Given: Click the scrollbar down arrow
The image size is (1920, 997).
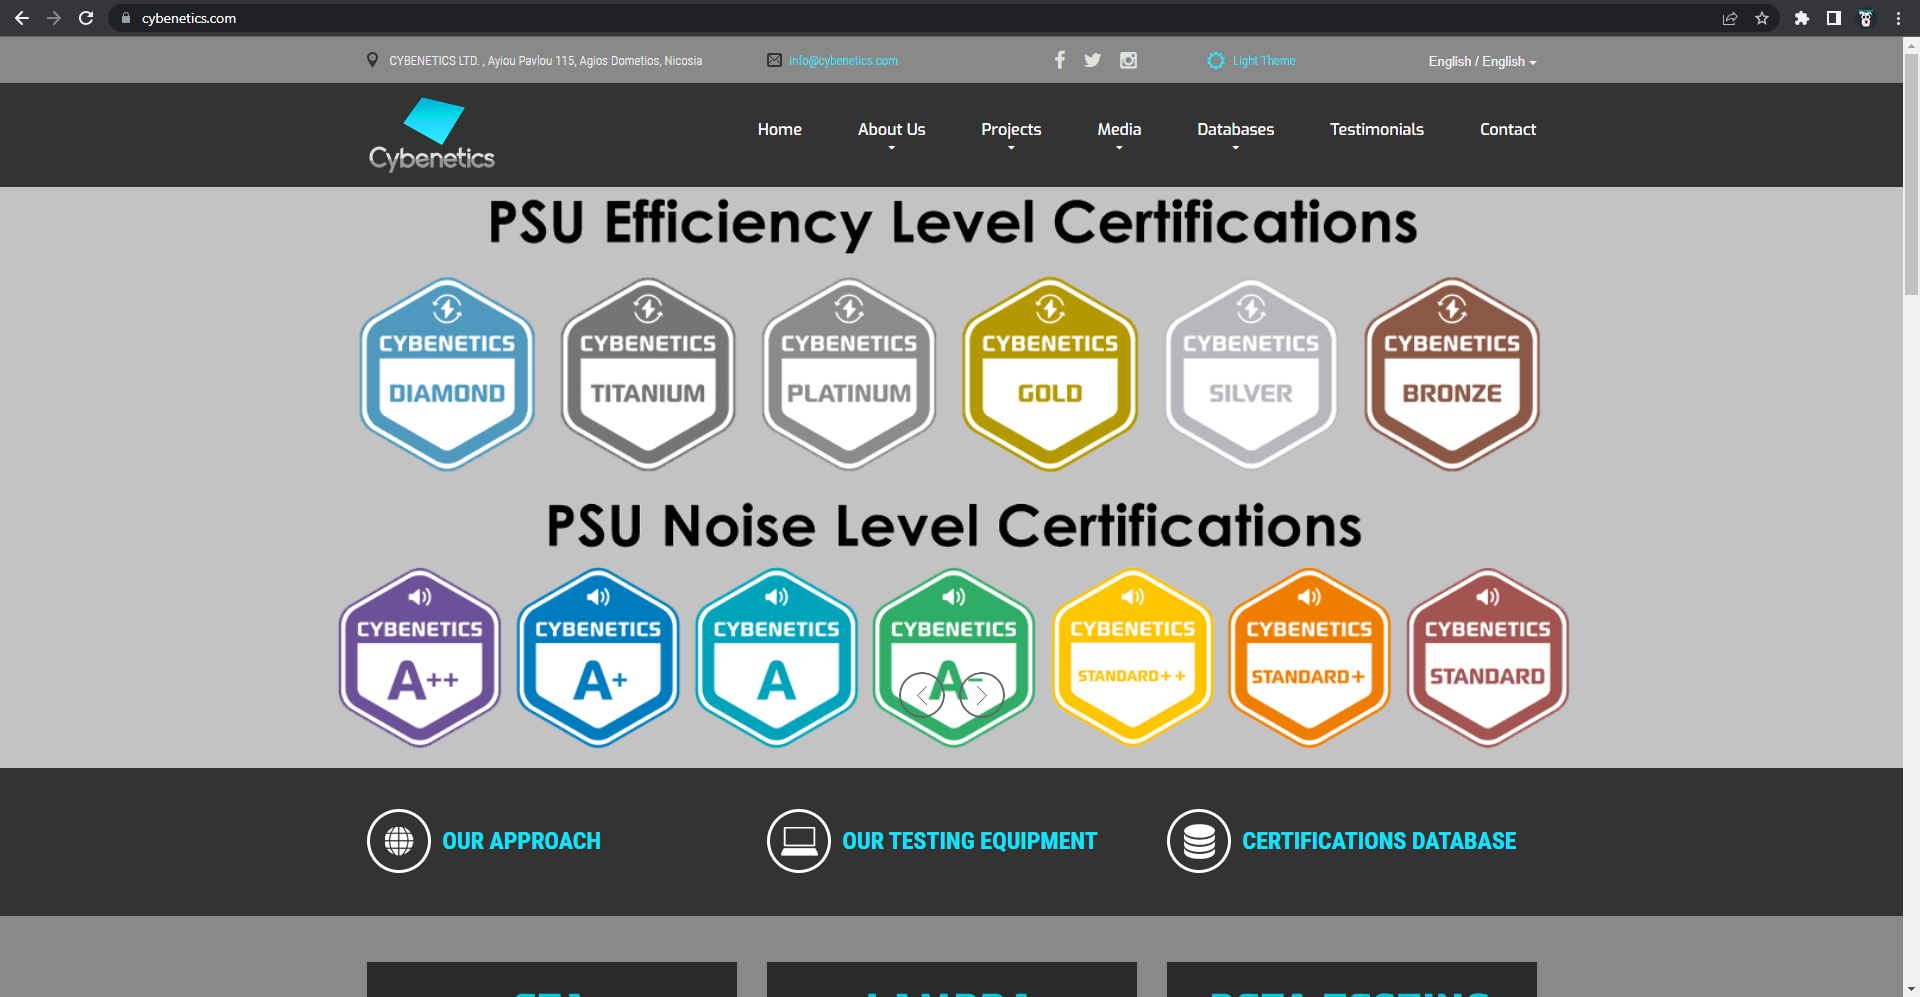Looking at the screenshot, I should click(x=1911, y=989).
